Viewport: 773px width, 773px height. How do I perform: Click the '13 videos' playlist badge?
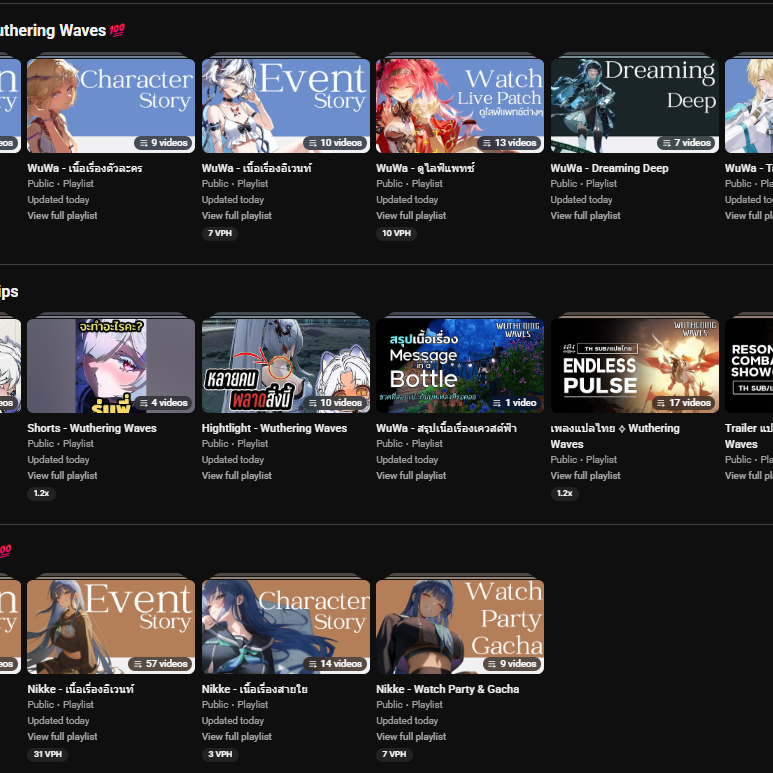tap(510, 143)
